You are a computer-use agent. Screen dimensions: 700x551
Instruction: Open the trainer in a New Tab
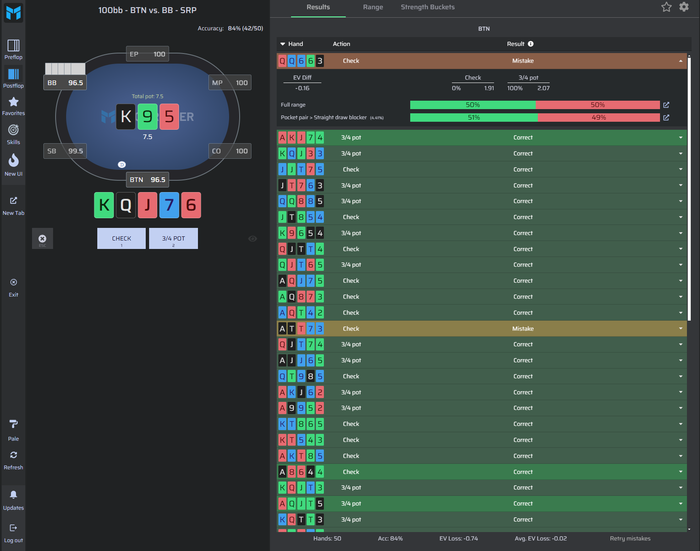(x=13, y=206)
